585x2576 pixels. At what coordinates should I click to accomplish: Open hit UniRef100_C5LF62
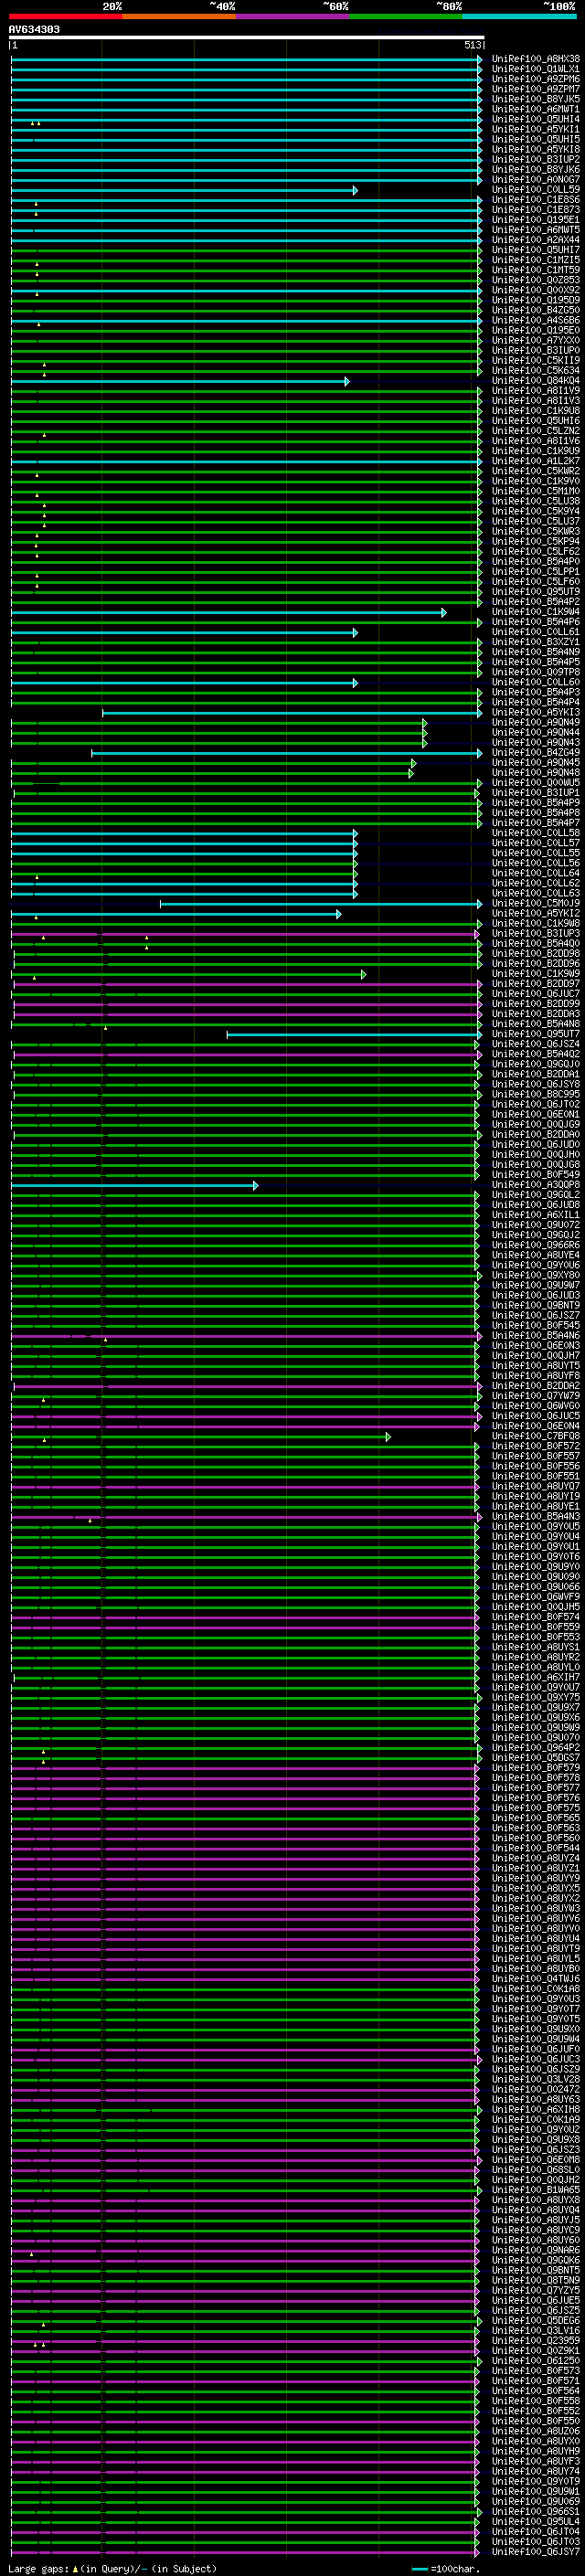535,552
